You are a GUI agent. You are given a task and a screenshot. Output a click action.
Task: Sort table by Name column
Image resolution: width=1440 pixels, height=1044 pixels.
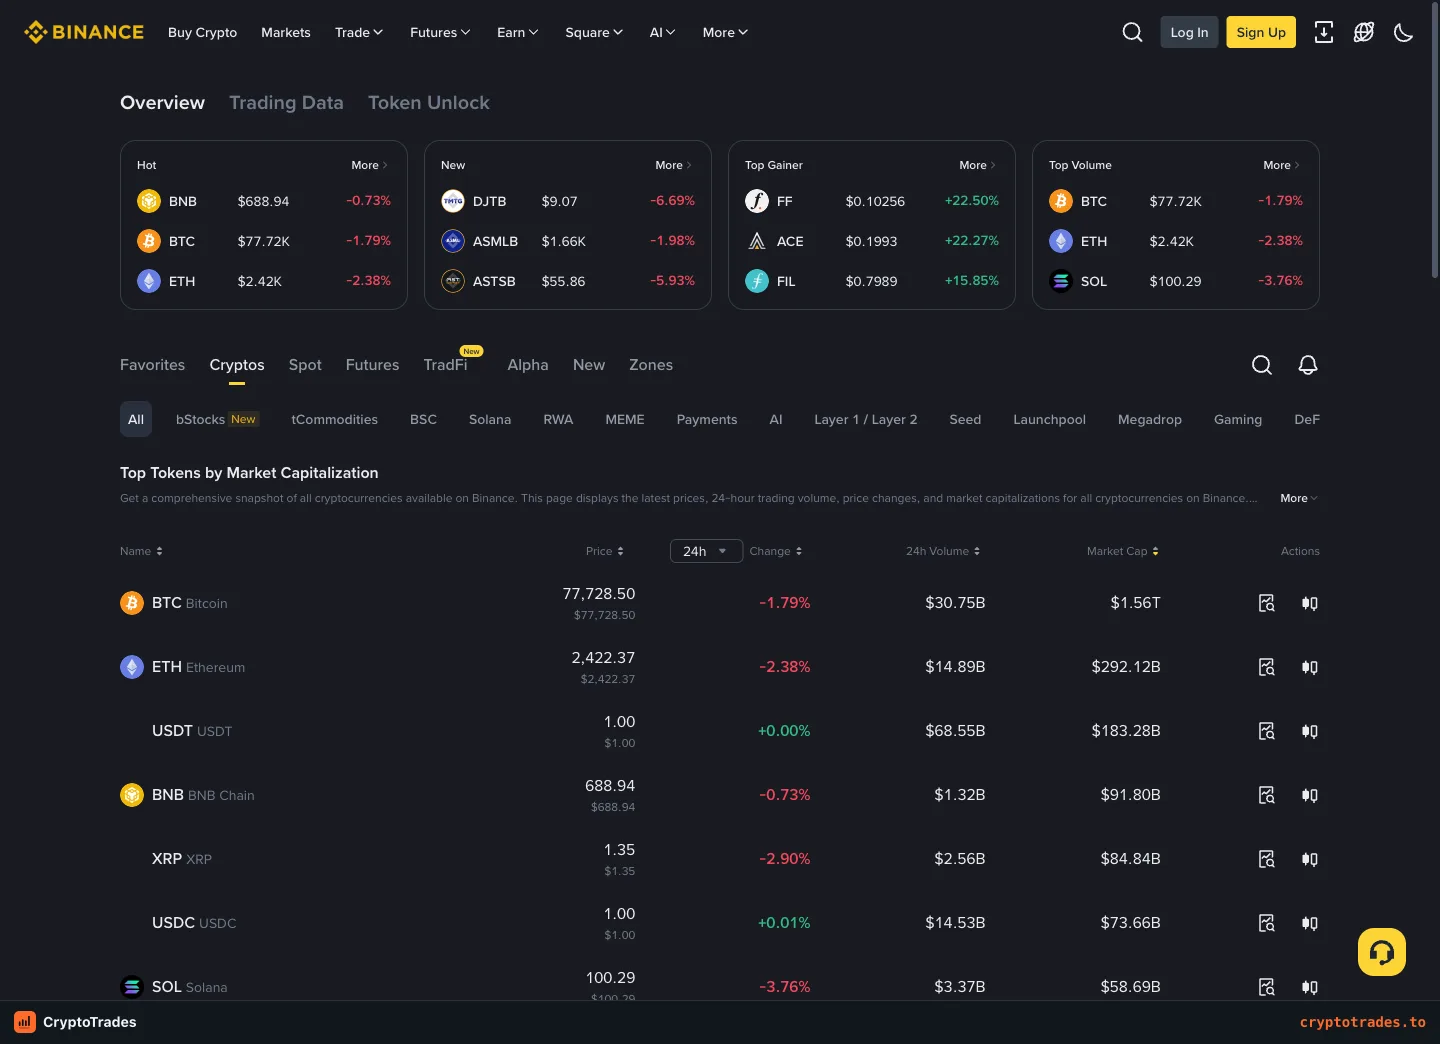141,551
